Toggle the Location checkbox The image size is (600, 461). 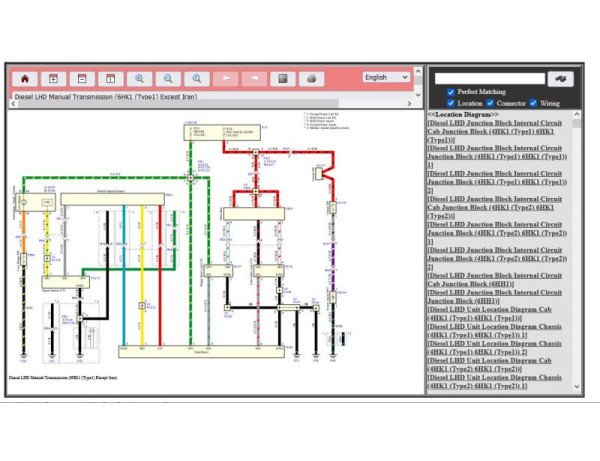(x=451, y=103)
